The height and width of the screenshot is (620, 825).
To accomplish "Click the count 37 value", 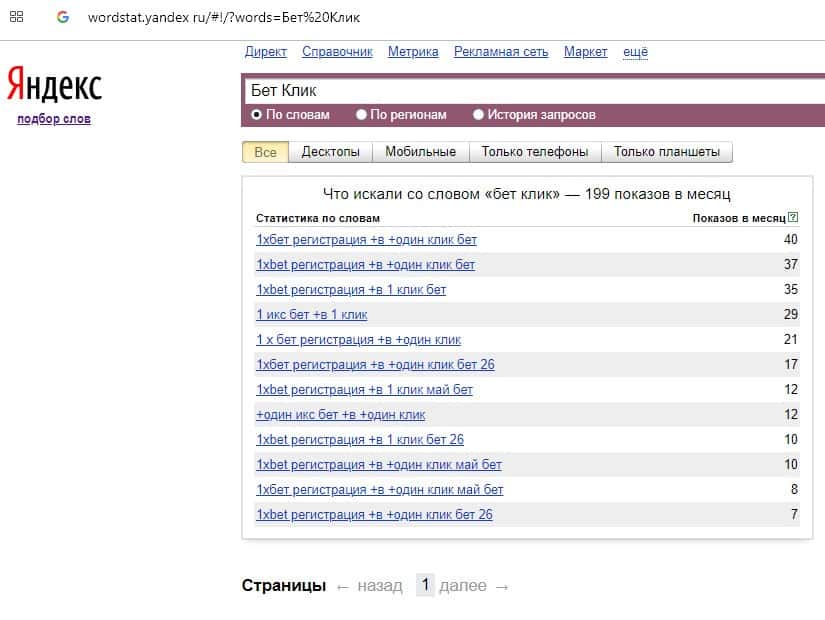I will [x=790, y=264].
